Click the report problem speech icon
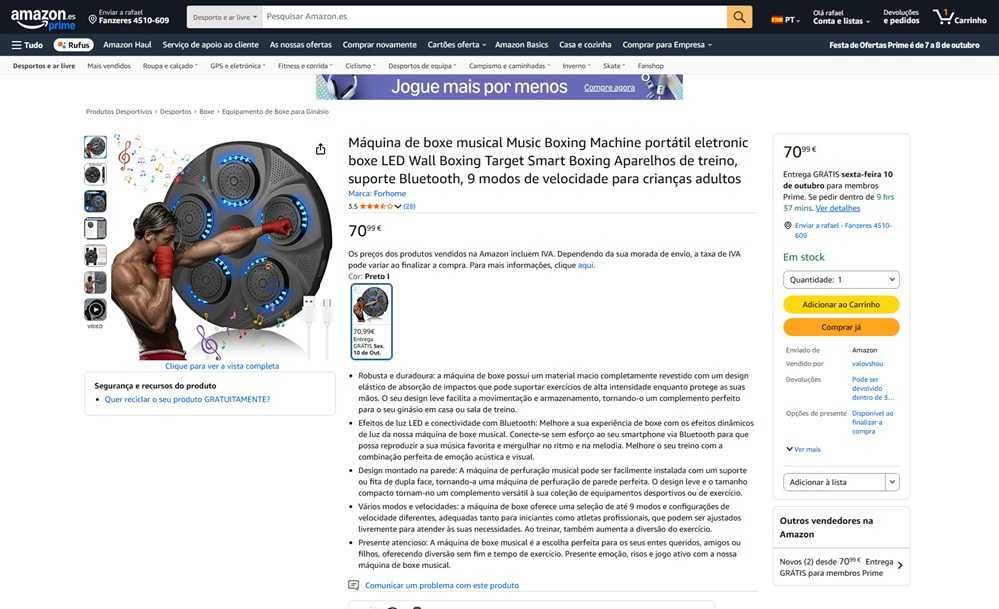Image resolution: width=999 pixels, height=609 pixels. point(354,585)
